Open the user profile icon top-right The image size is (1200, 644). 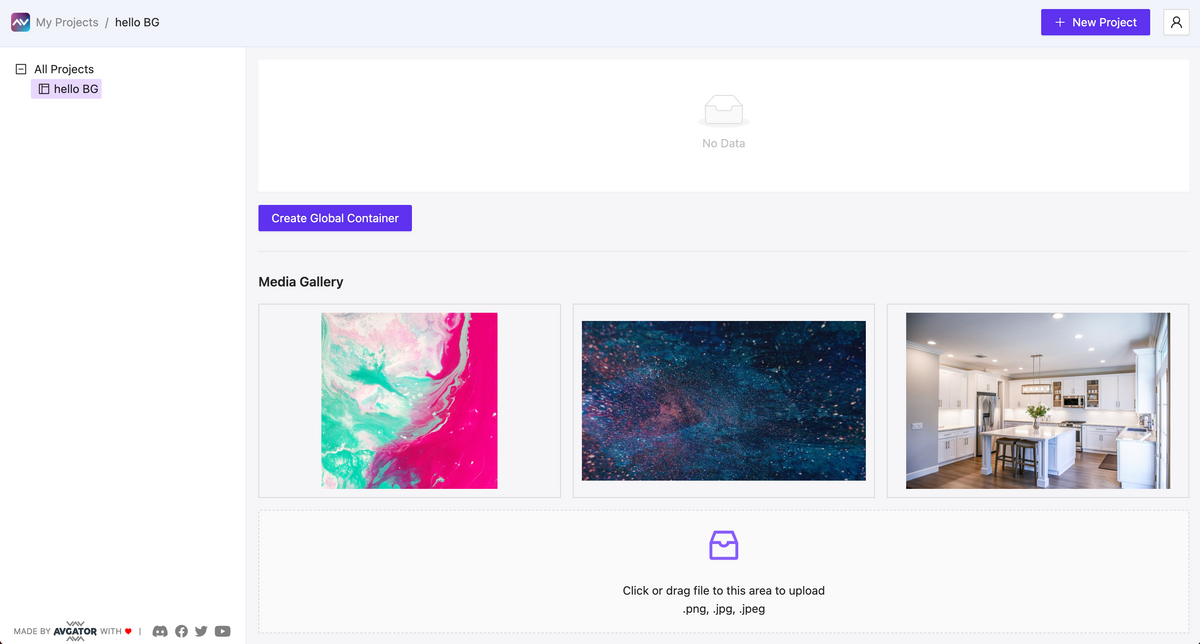(1175, 22)
